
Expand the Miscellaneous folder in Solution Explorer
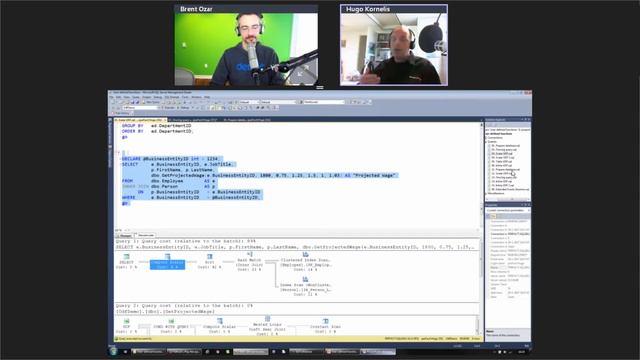tap(487, 193)
